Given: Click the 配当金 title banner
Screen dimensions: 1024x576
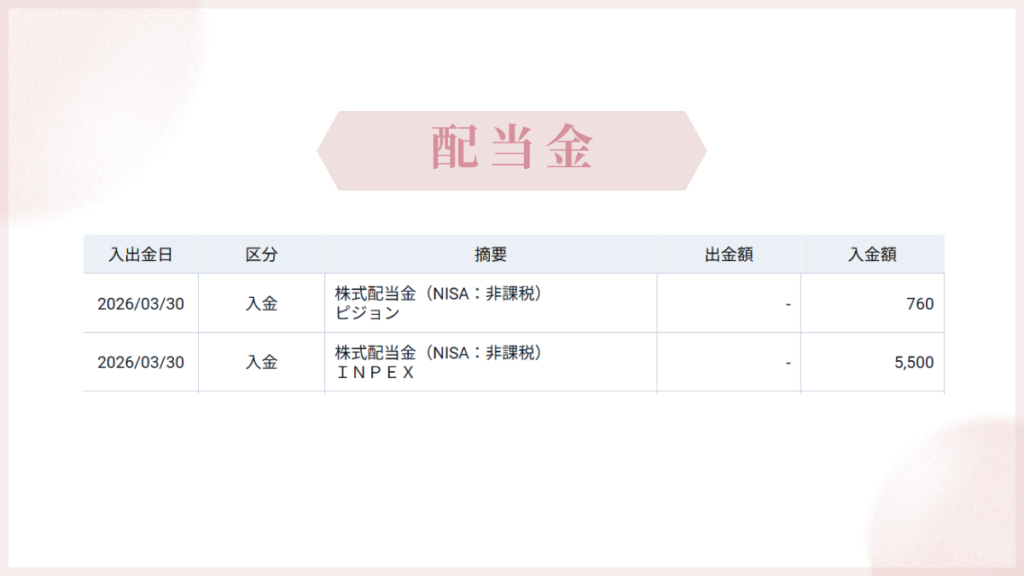Looking at the screenshot, I should tap(511, 150).
